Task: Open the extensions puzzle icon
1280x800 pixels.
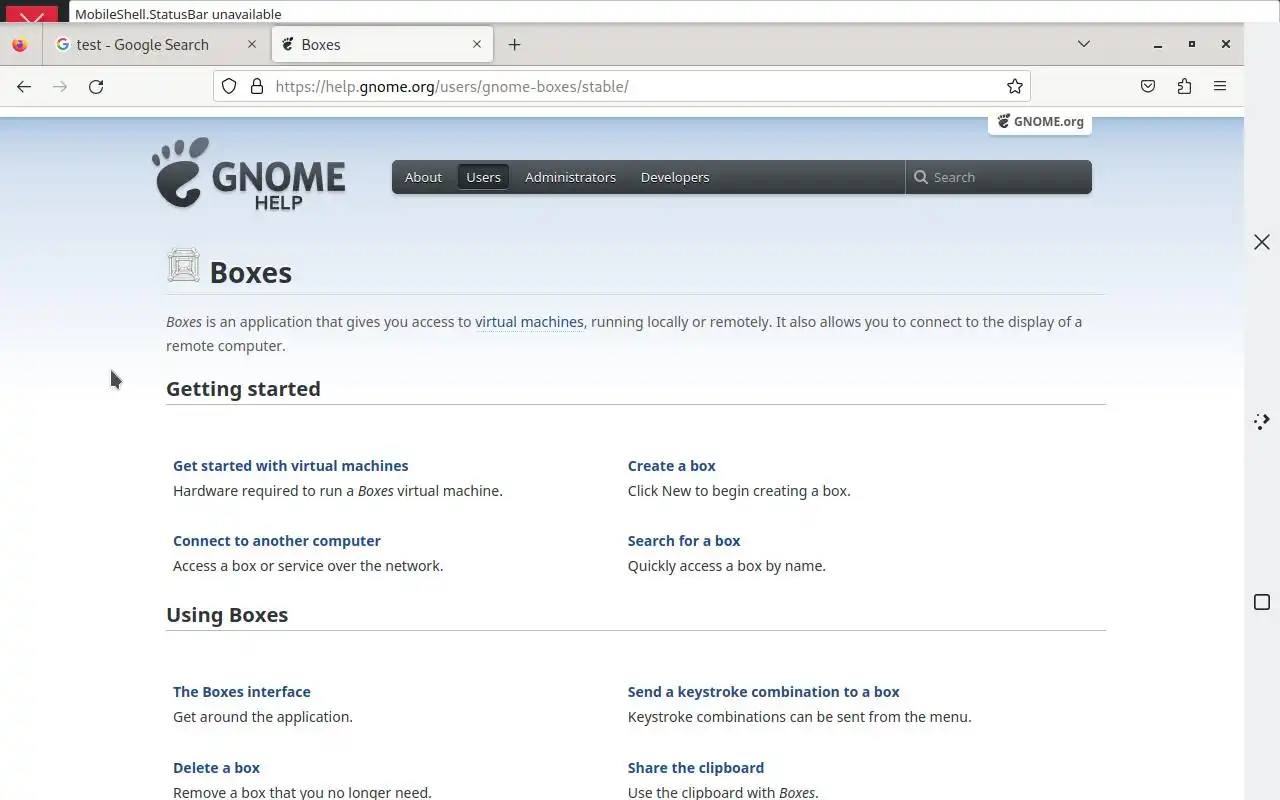Action: coord(1184,86)
